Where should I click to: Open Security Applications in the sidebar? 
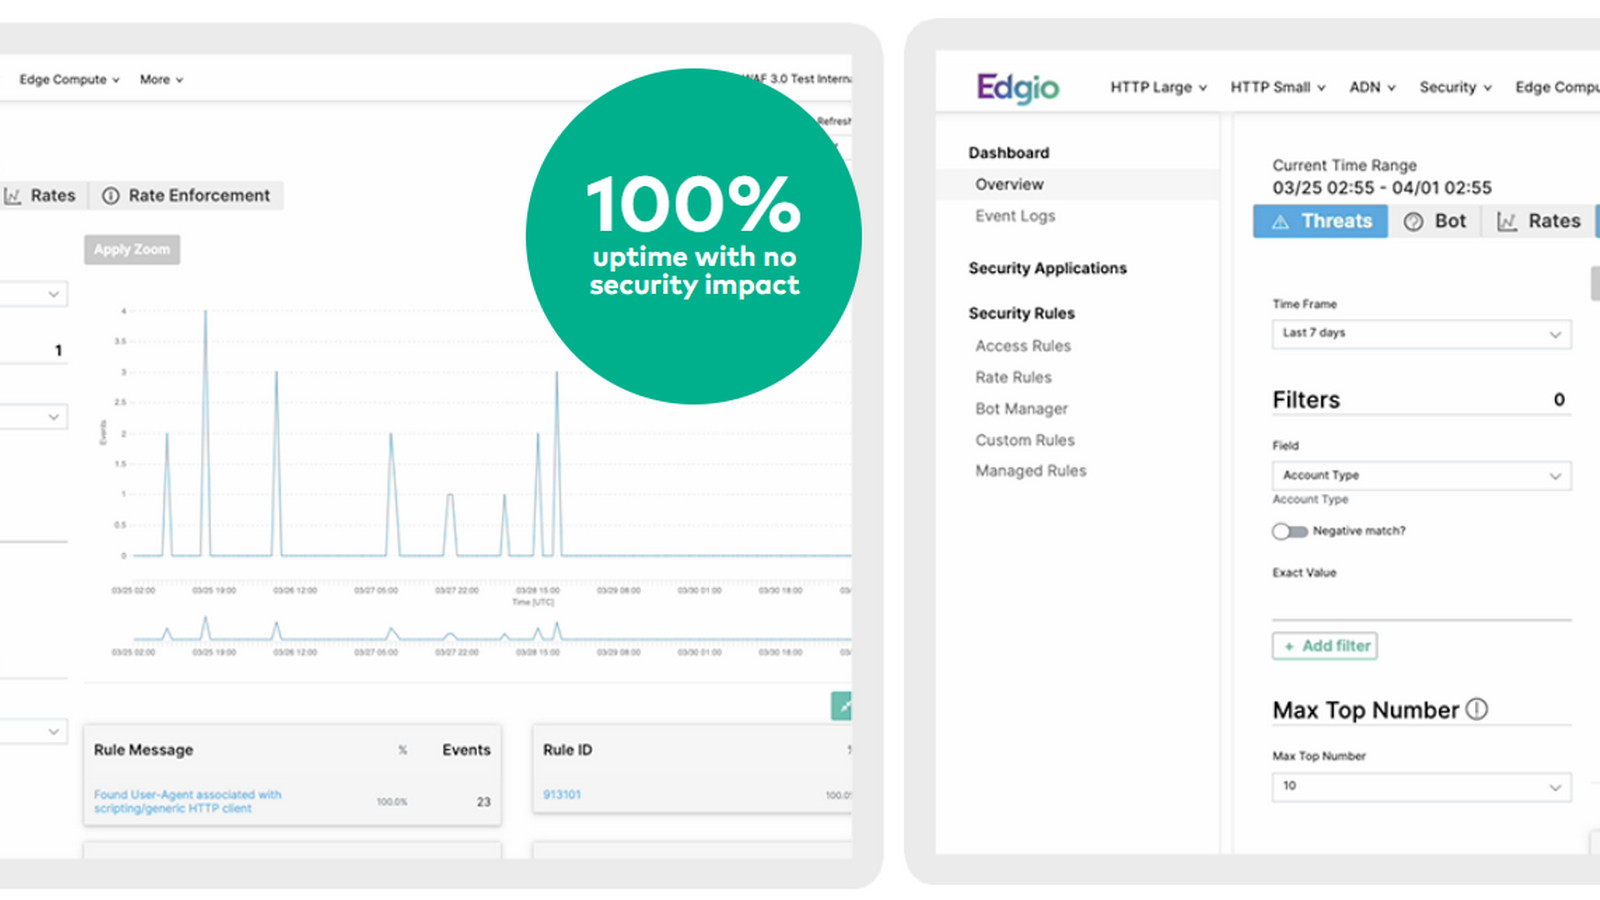coord(1047,268)
